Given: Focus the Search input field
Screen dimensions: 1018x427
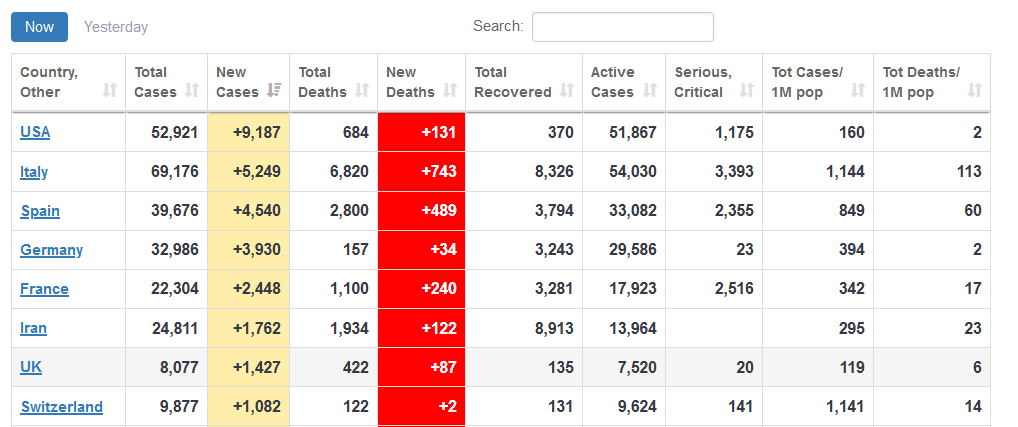Looking at the screenshot, I should [x=623, y=27].
